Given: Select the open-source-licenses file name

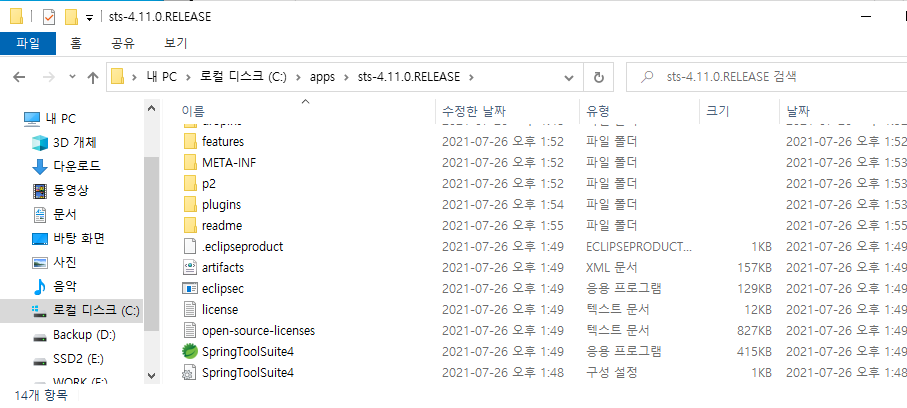Looking at the screenshot, I should click(x=259, y=331).
